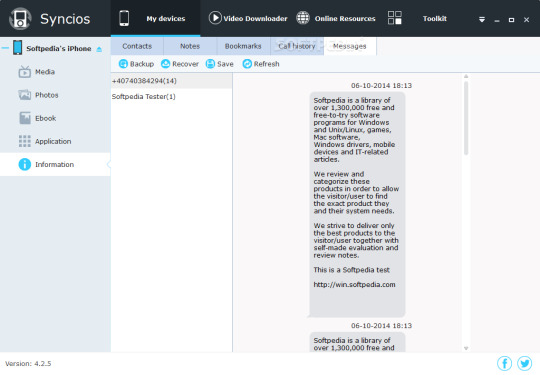Image resolution: width=540 pixels, height=375 pixels.
Task: Click the Ebook icon in the sidebar
Action: (x=25, y=118)
